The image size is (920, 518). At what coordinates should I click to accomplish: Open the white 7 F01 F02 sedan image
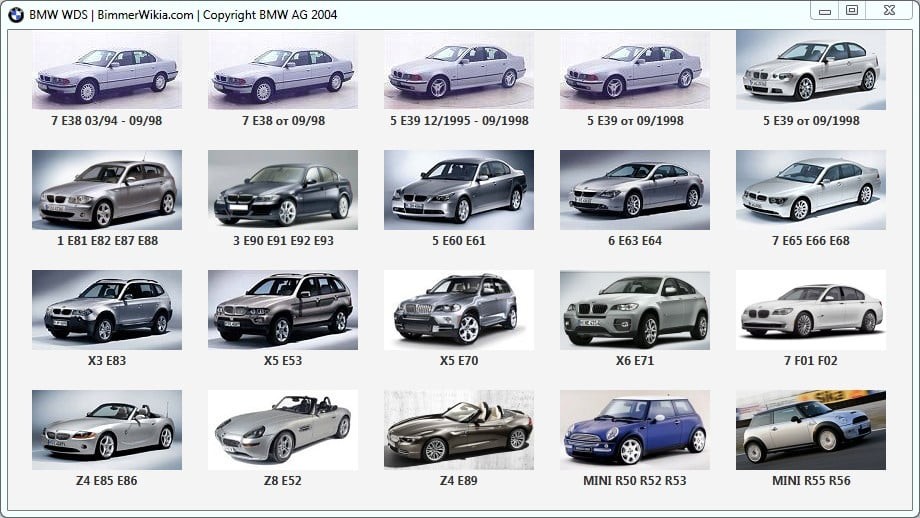(811, 310)
